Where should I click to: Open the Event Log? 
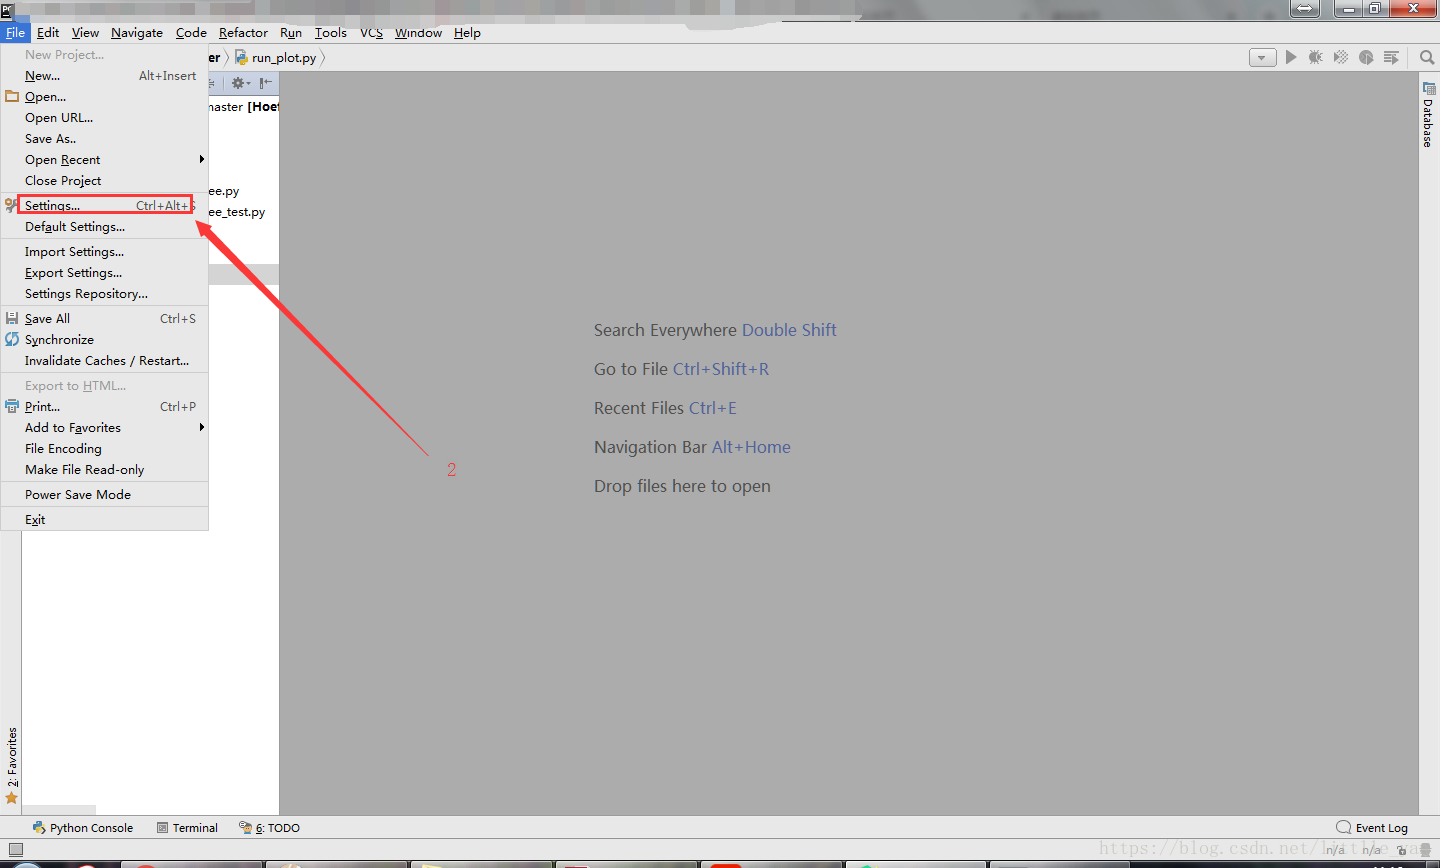click(x=1380, y=827)
